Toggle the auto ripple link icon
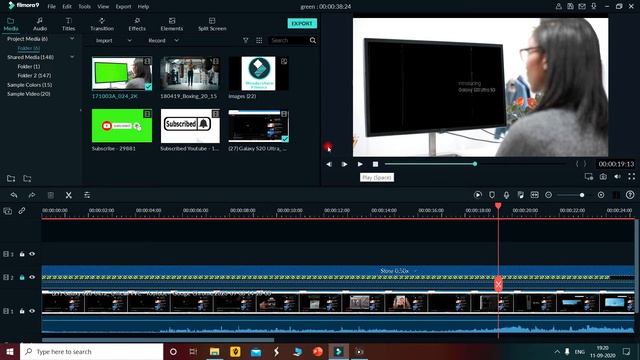Viewport: 640px width, 360px height. tap(22, 211)
